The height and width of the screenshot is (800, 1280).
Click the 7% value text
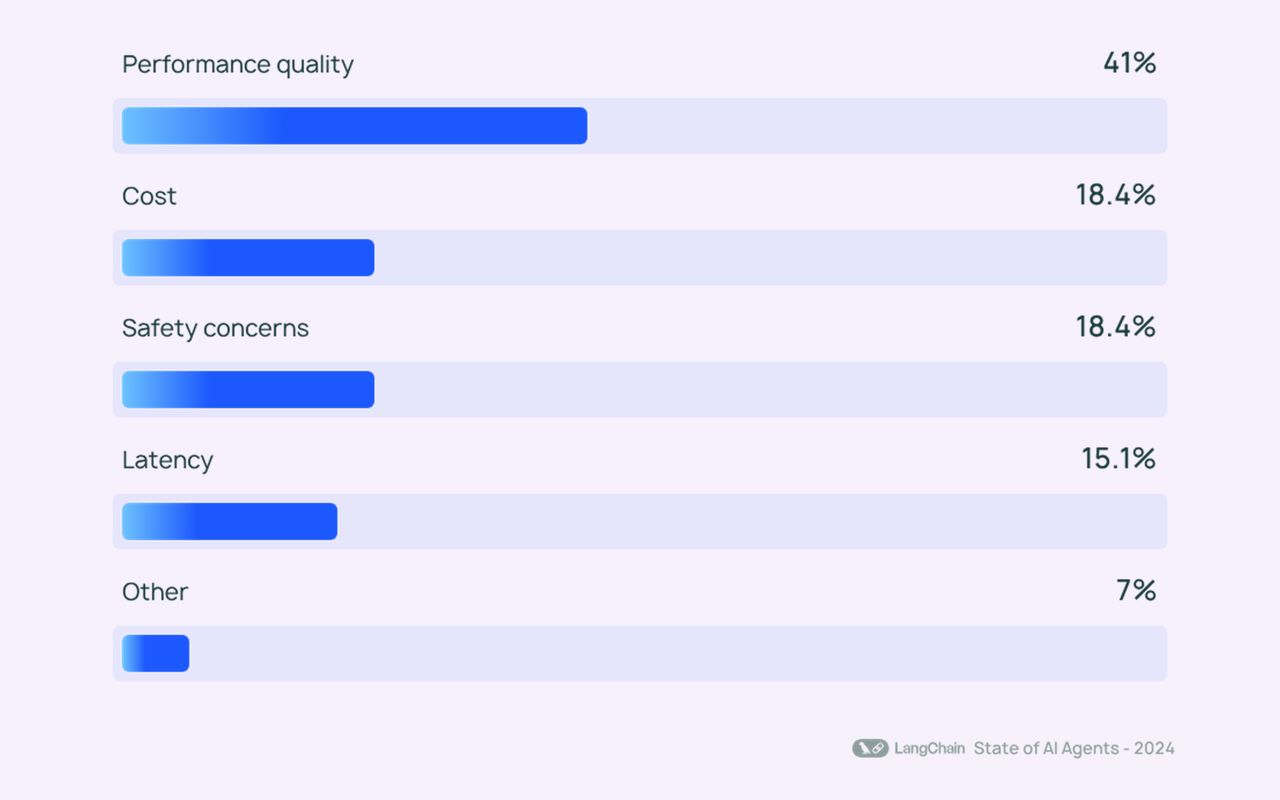point(1137,591)
